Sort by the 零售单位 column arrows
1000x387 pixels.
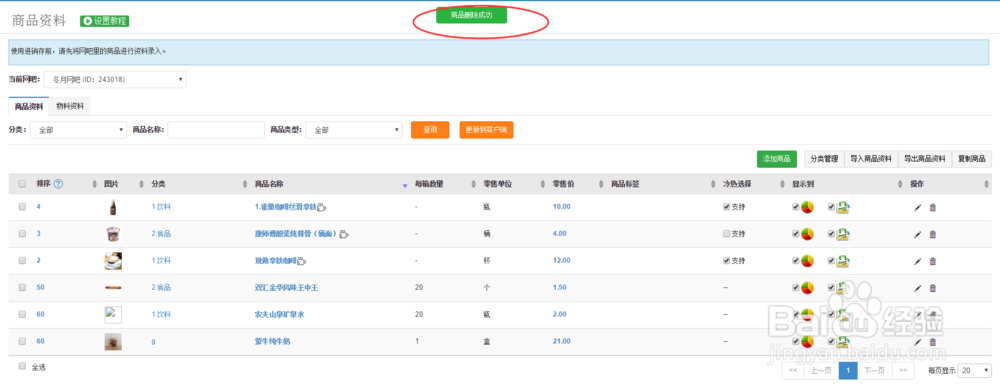coord(542,184)
